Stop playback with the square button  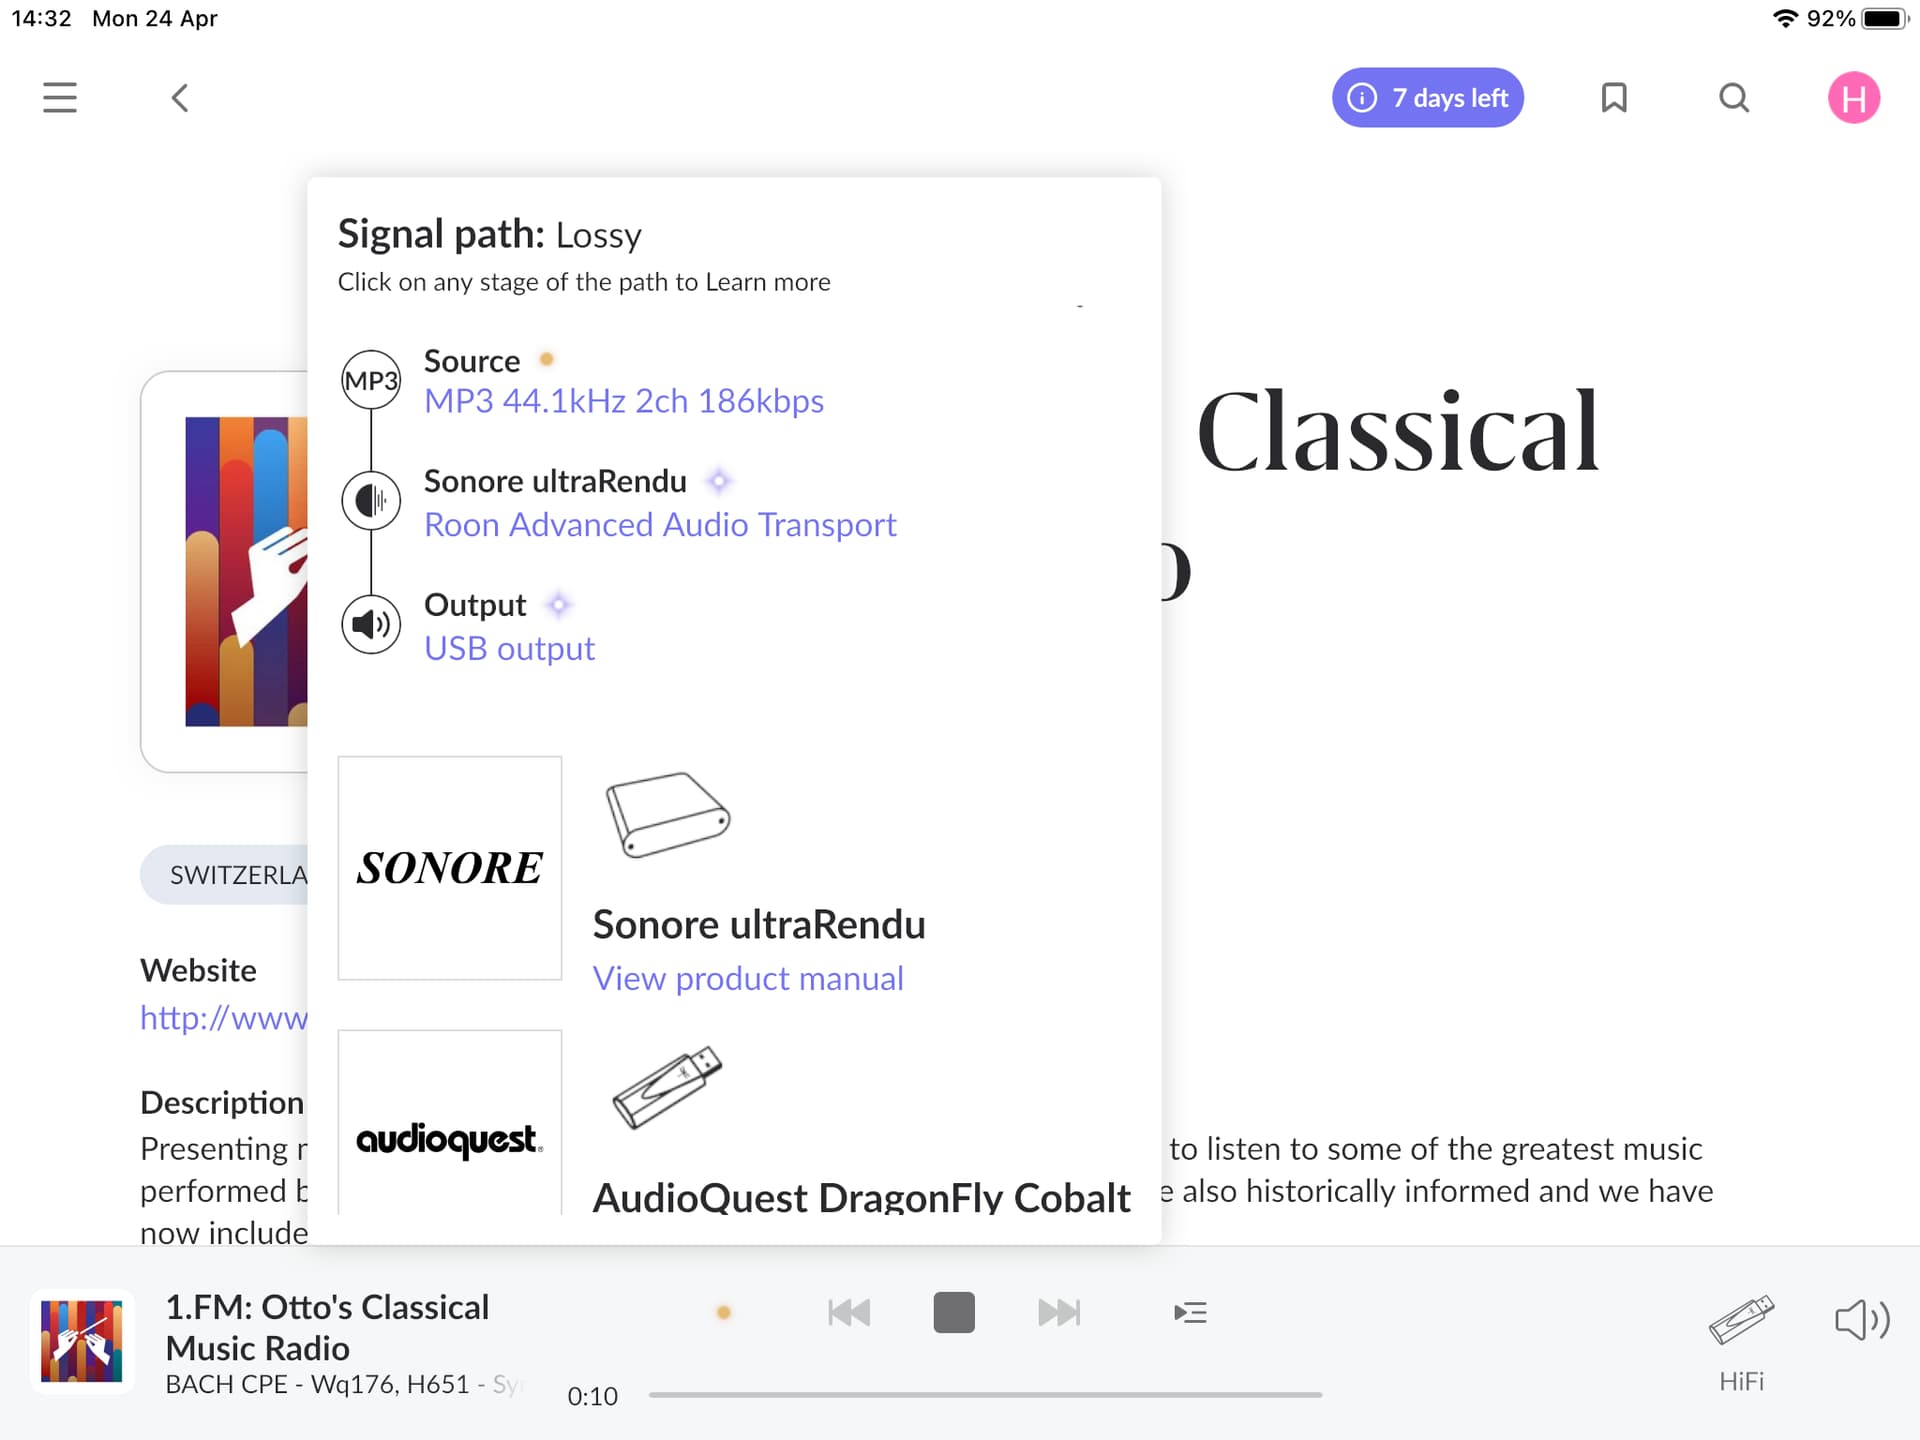953,1312
